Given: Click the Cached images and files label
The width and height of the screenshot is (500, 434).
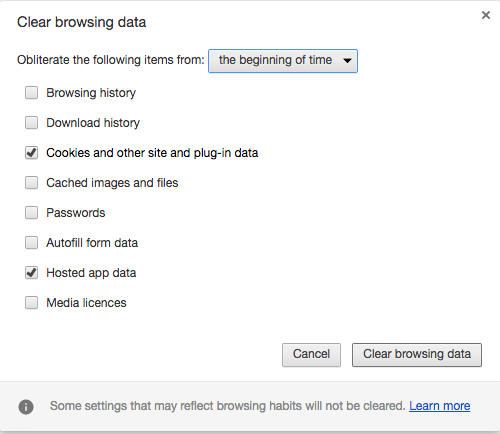Looking at the screenshot, I should tap(112, 183).
